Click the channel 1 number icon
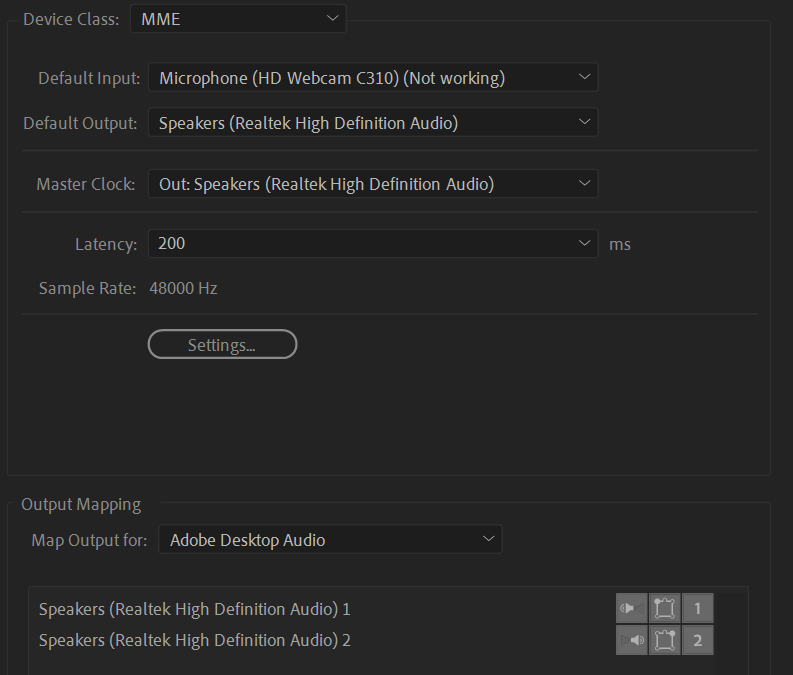Image resolution: width=793 pixels, height=675 pixels. click(697, 608)
